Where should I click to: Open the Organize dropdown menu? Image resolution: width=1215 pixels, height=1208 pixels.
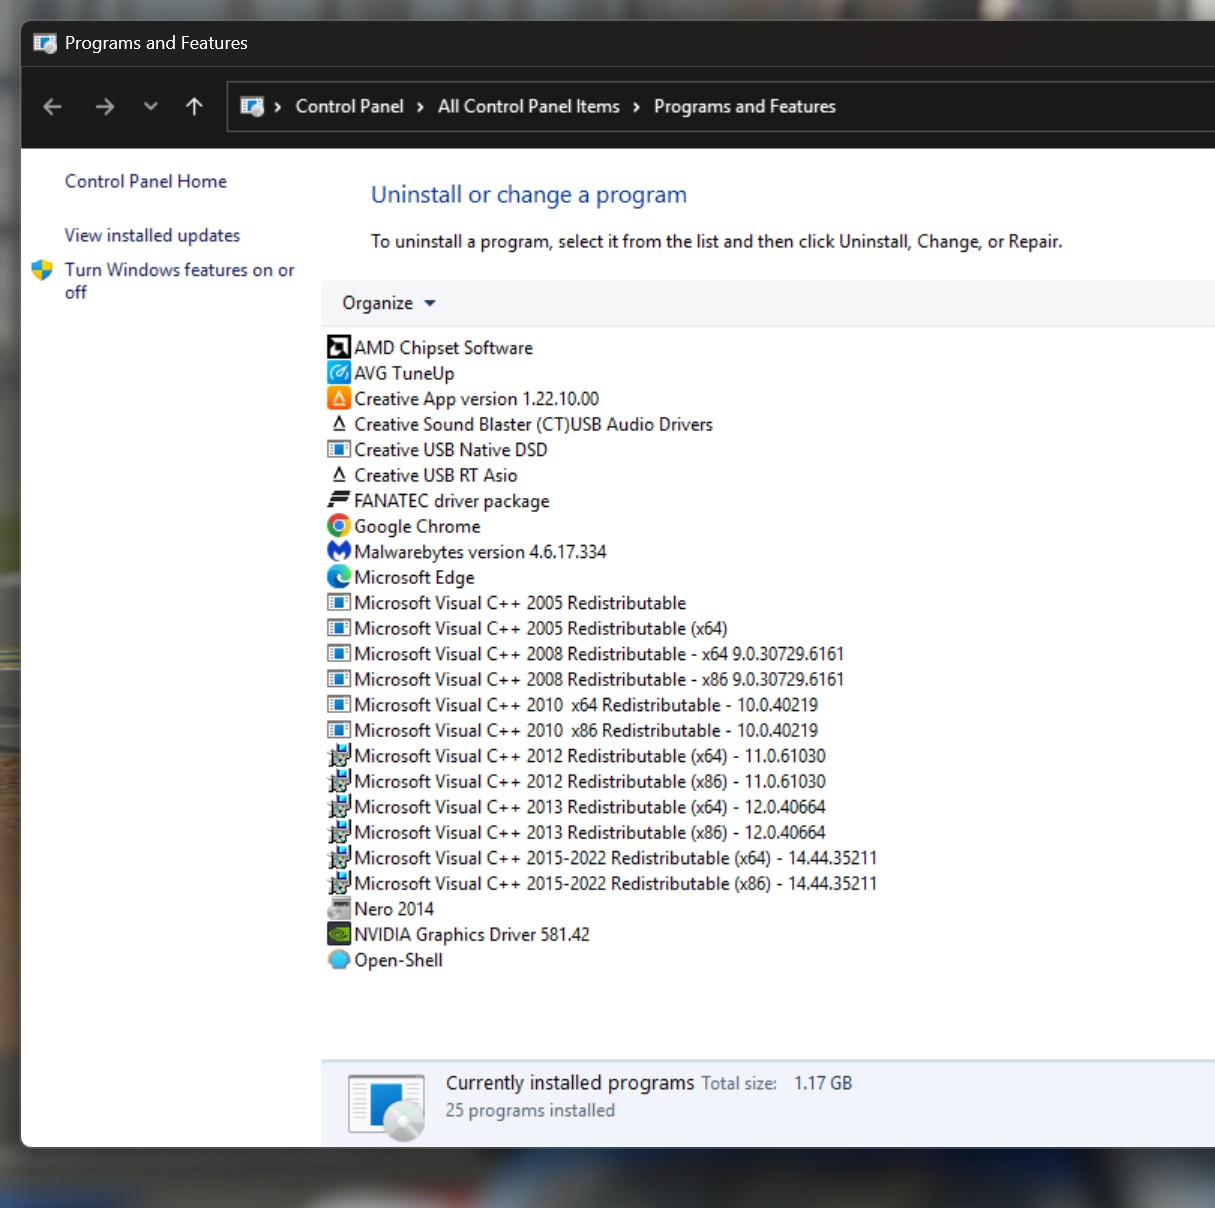tap(389, 303)
